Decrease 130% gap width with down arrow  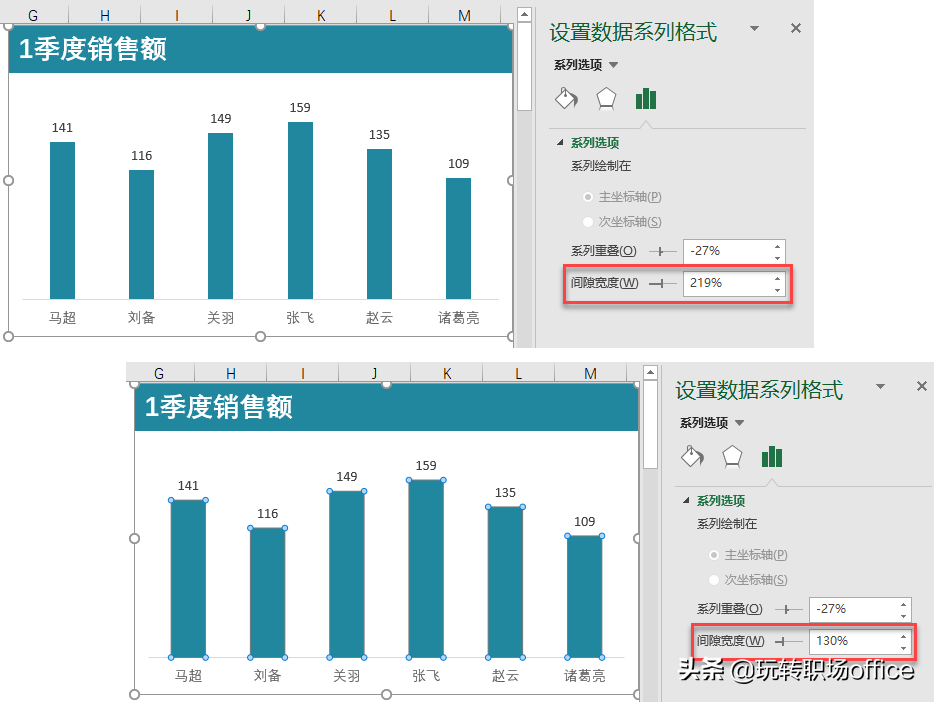904,647
